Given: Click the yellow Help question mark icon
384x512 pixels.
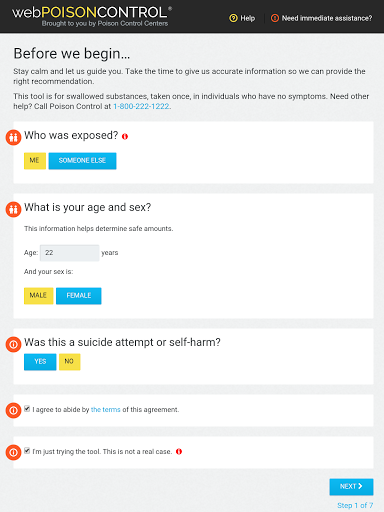Looking at the screenshot, I should click(233, 18).
